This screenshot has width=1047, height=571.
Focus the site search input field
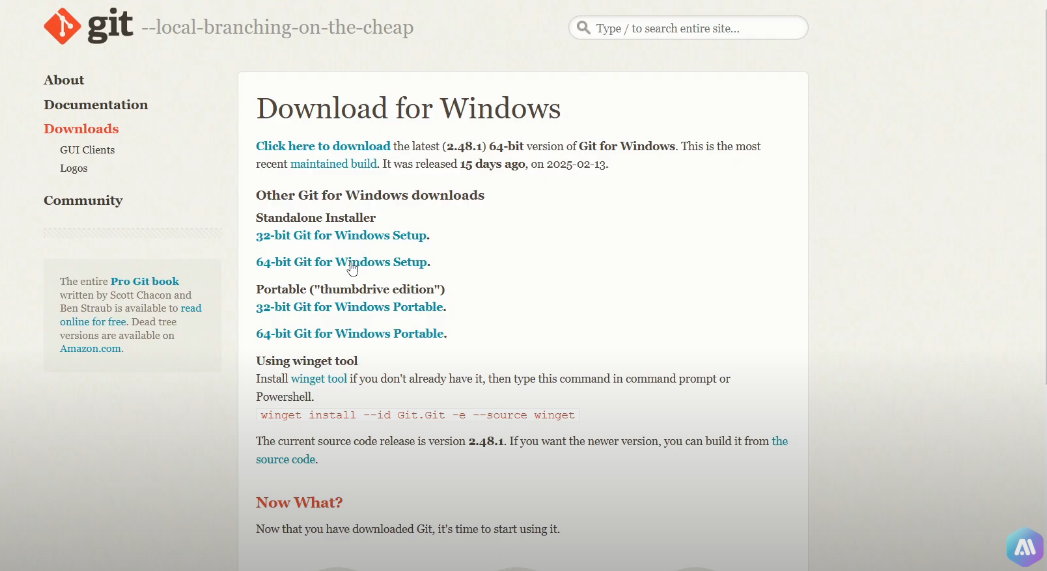[x=688, y=28]
